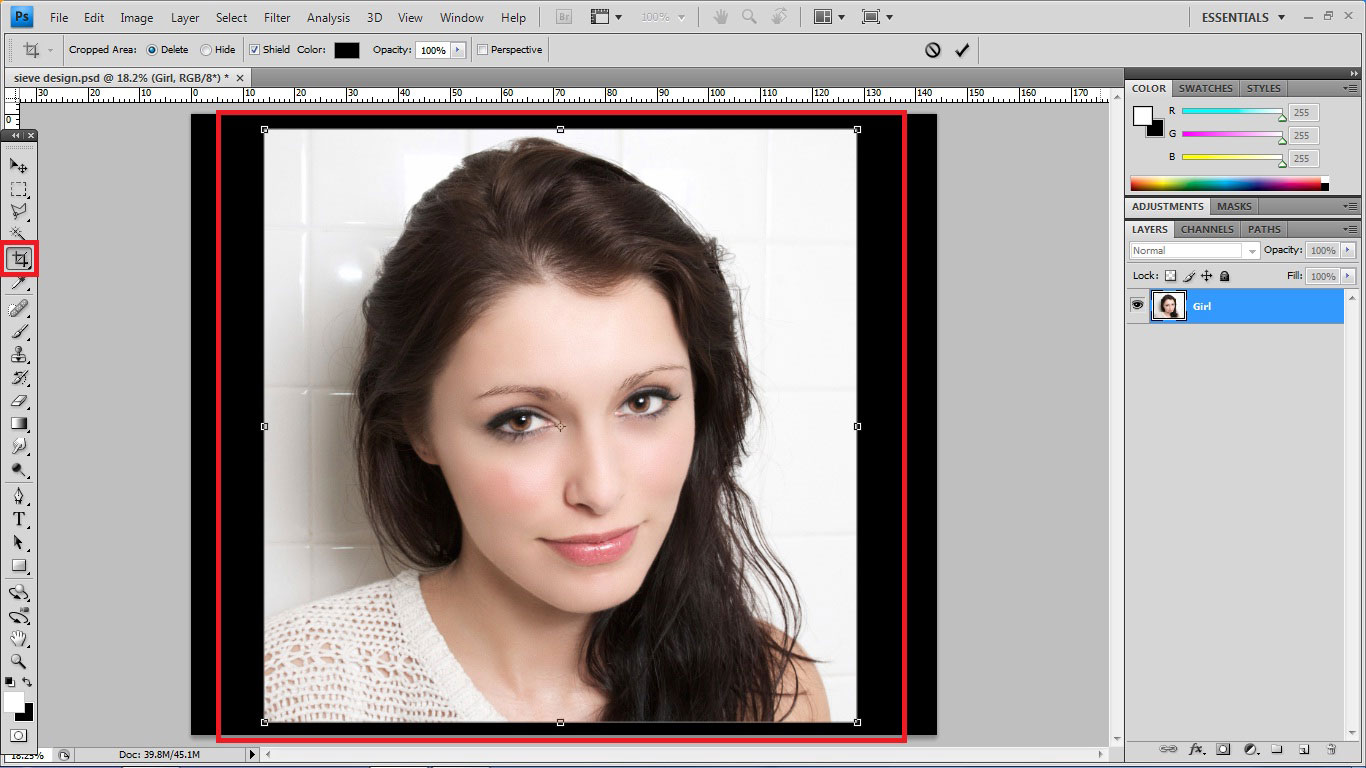The height and width of the screenshot is (768, 1366).
Task: Select the Move tool
Action: pos(19,165)
